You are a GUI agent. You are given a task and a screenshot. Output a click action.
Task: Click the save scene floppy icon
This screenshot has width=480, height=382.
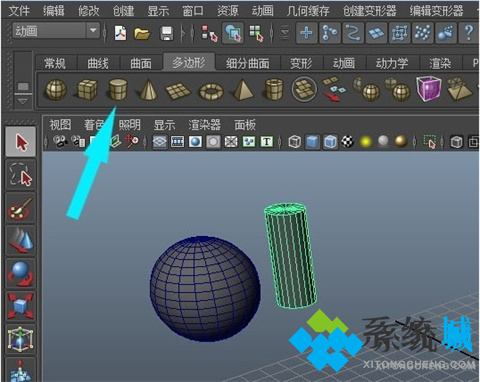click(167, 33)
